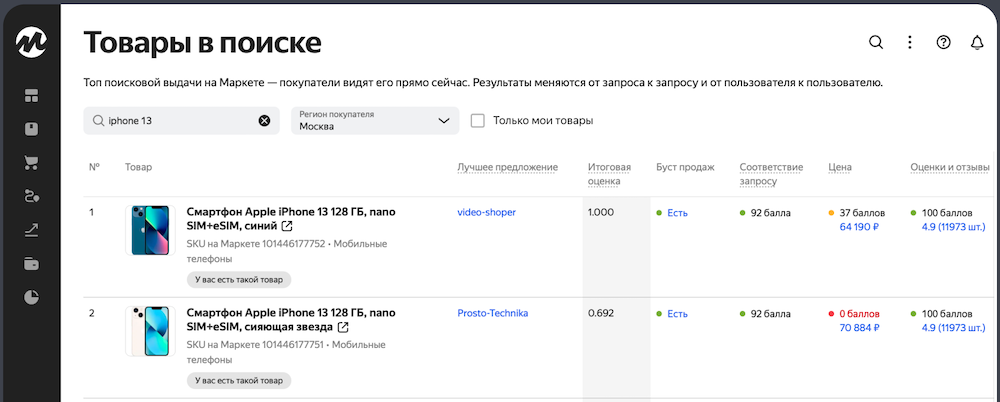Open the help question mark icon
The height and width of the screenshot is (402, 1000).
tap(943, 42)
